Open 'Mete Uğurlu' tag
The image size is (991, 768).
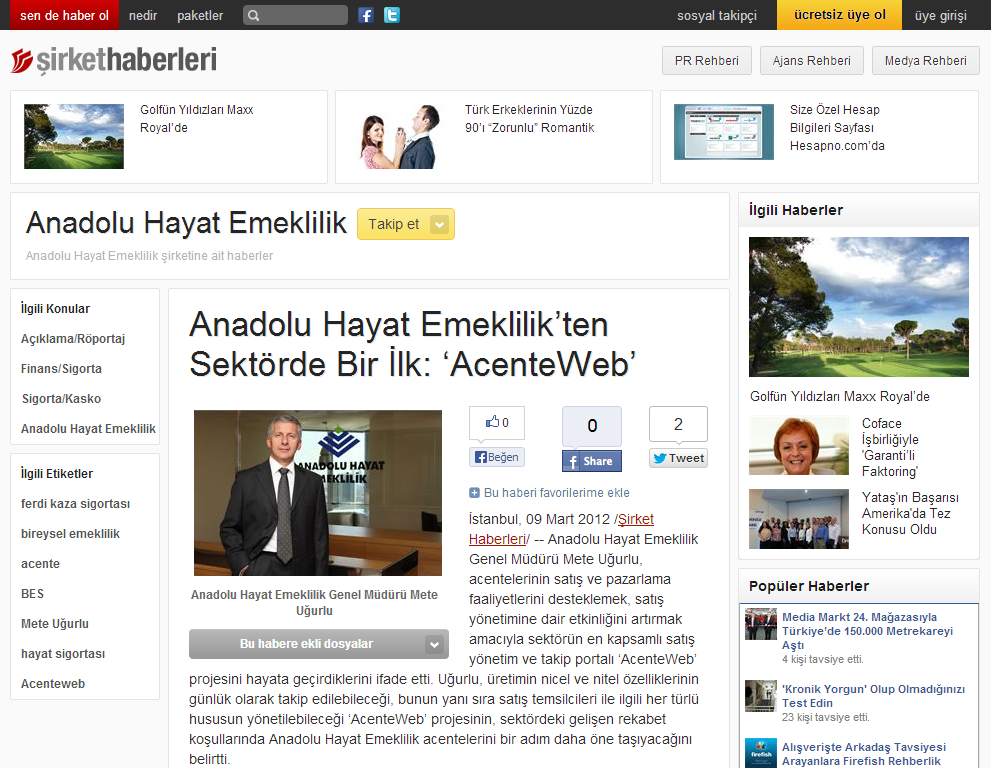tap(55, 624)
